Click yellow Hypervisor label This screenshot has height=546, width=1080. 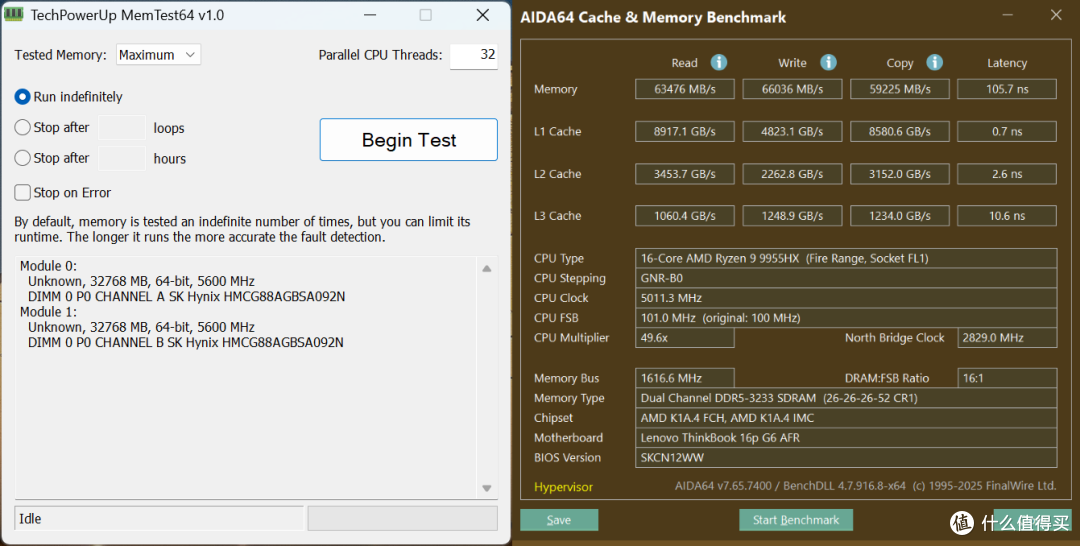click(563, 487)
